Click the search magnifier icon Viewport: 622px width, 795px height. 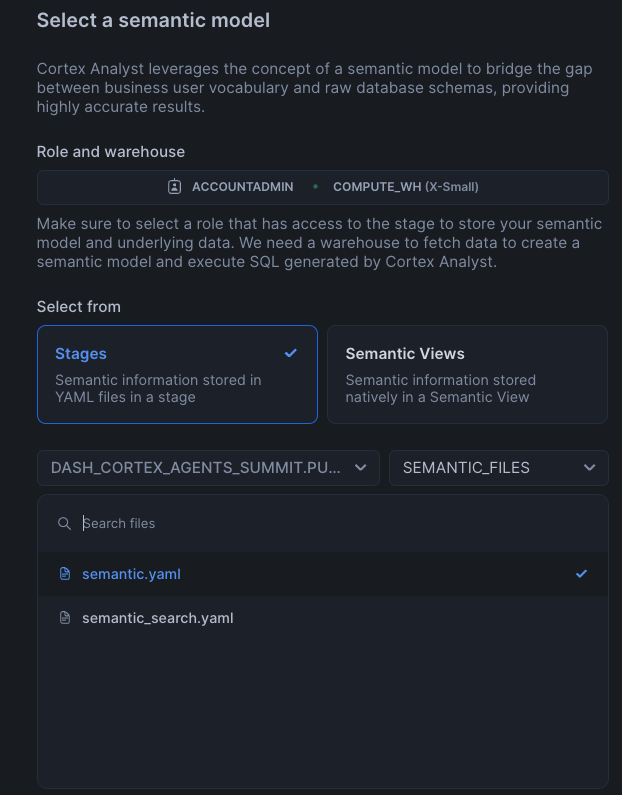(64, 523)
